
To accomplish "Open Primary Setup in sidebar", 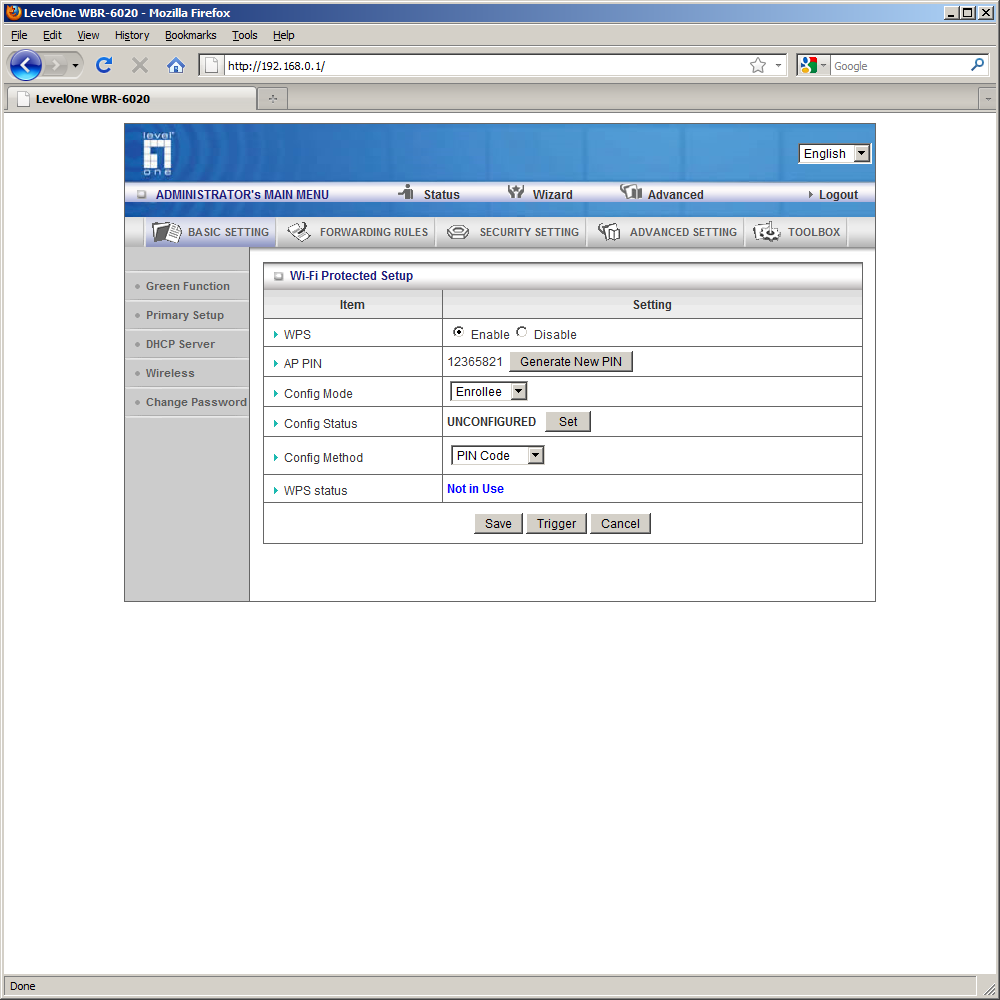I will pos(185,315).
